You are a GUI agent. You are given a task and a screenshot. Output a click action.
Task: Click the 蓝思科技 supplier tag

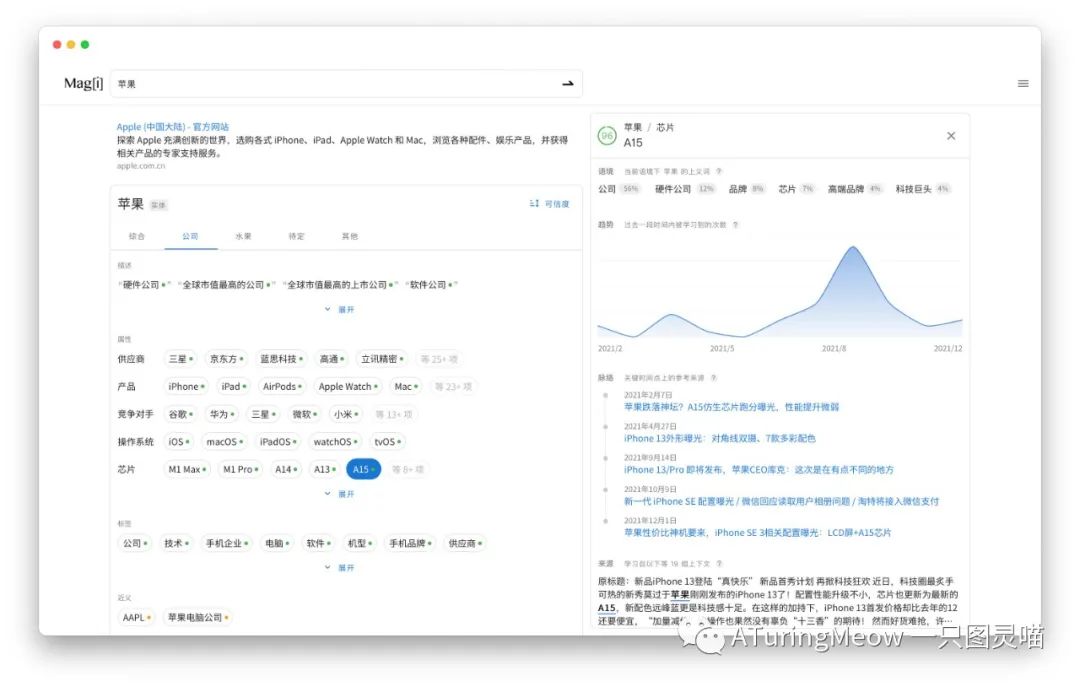click(x=281, y=359)
